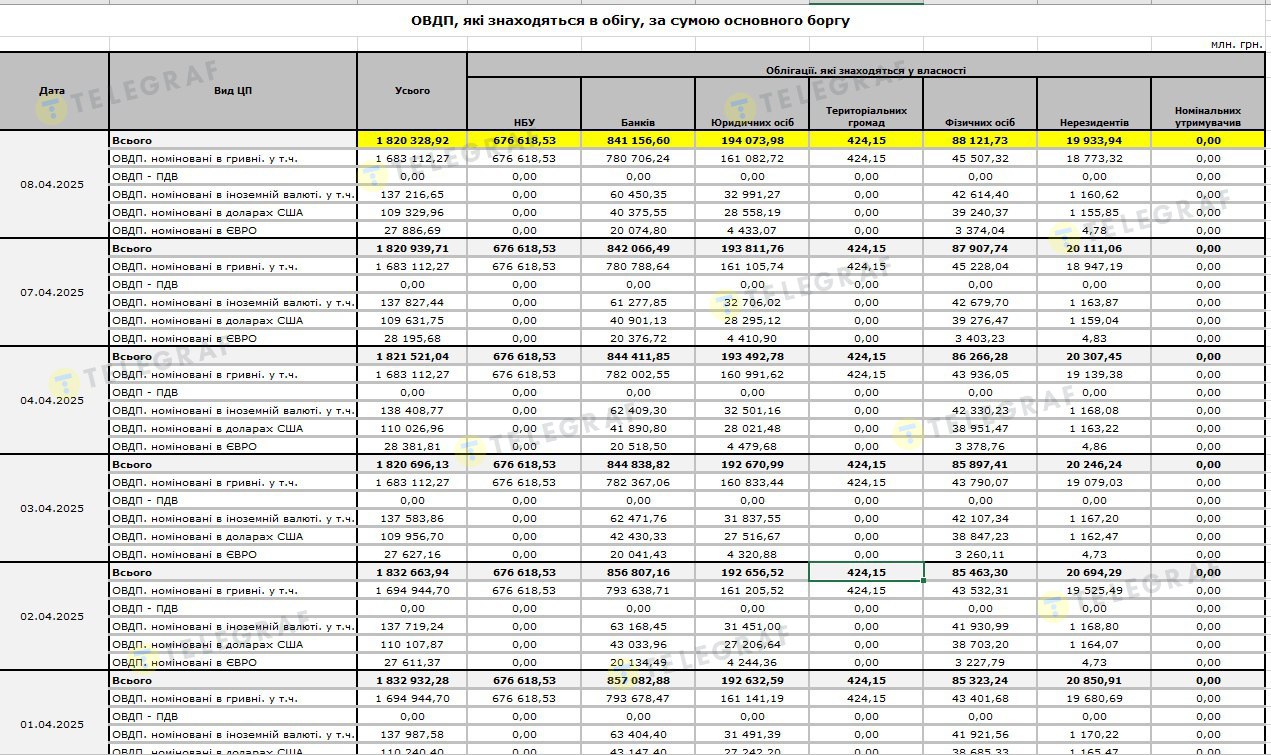This screenshot has height=755, width=1271.
Task: Click the cell with value 85 897,41
Action: click(980, 464)
